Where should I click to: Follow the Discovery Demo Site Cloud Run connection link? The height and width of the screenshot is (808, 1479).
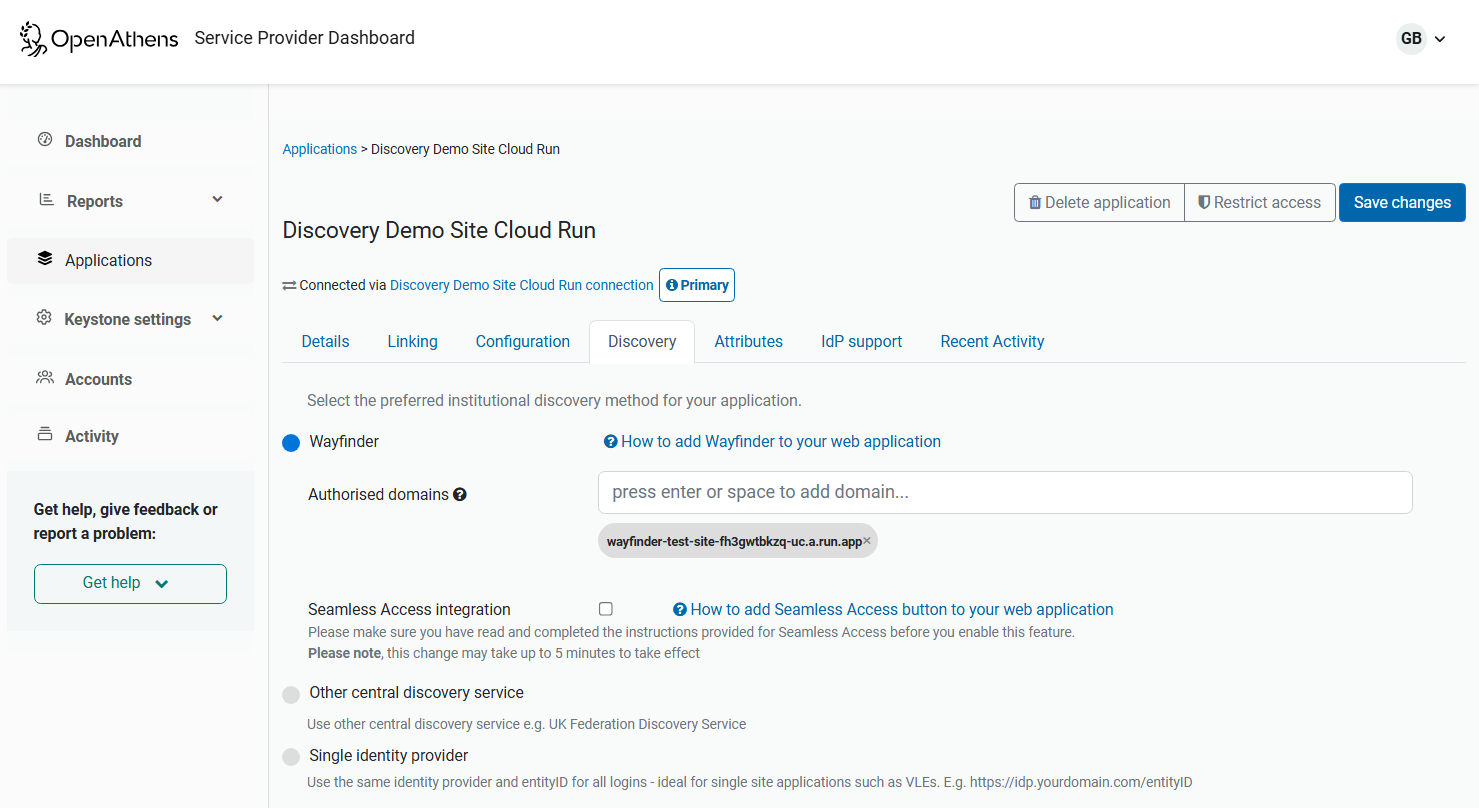click(x=520, y=285)
